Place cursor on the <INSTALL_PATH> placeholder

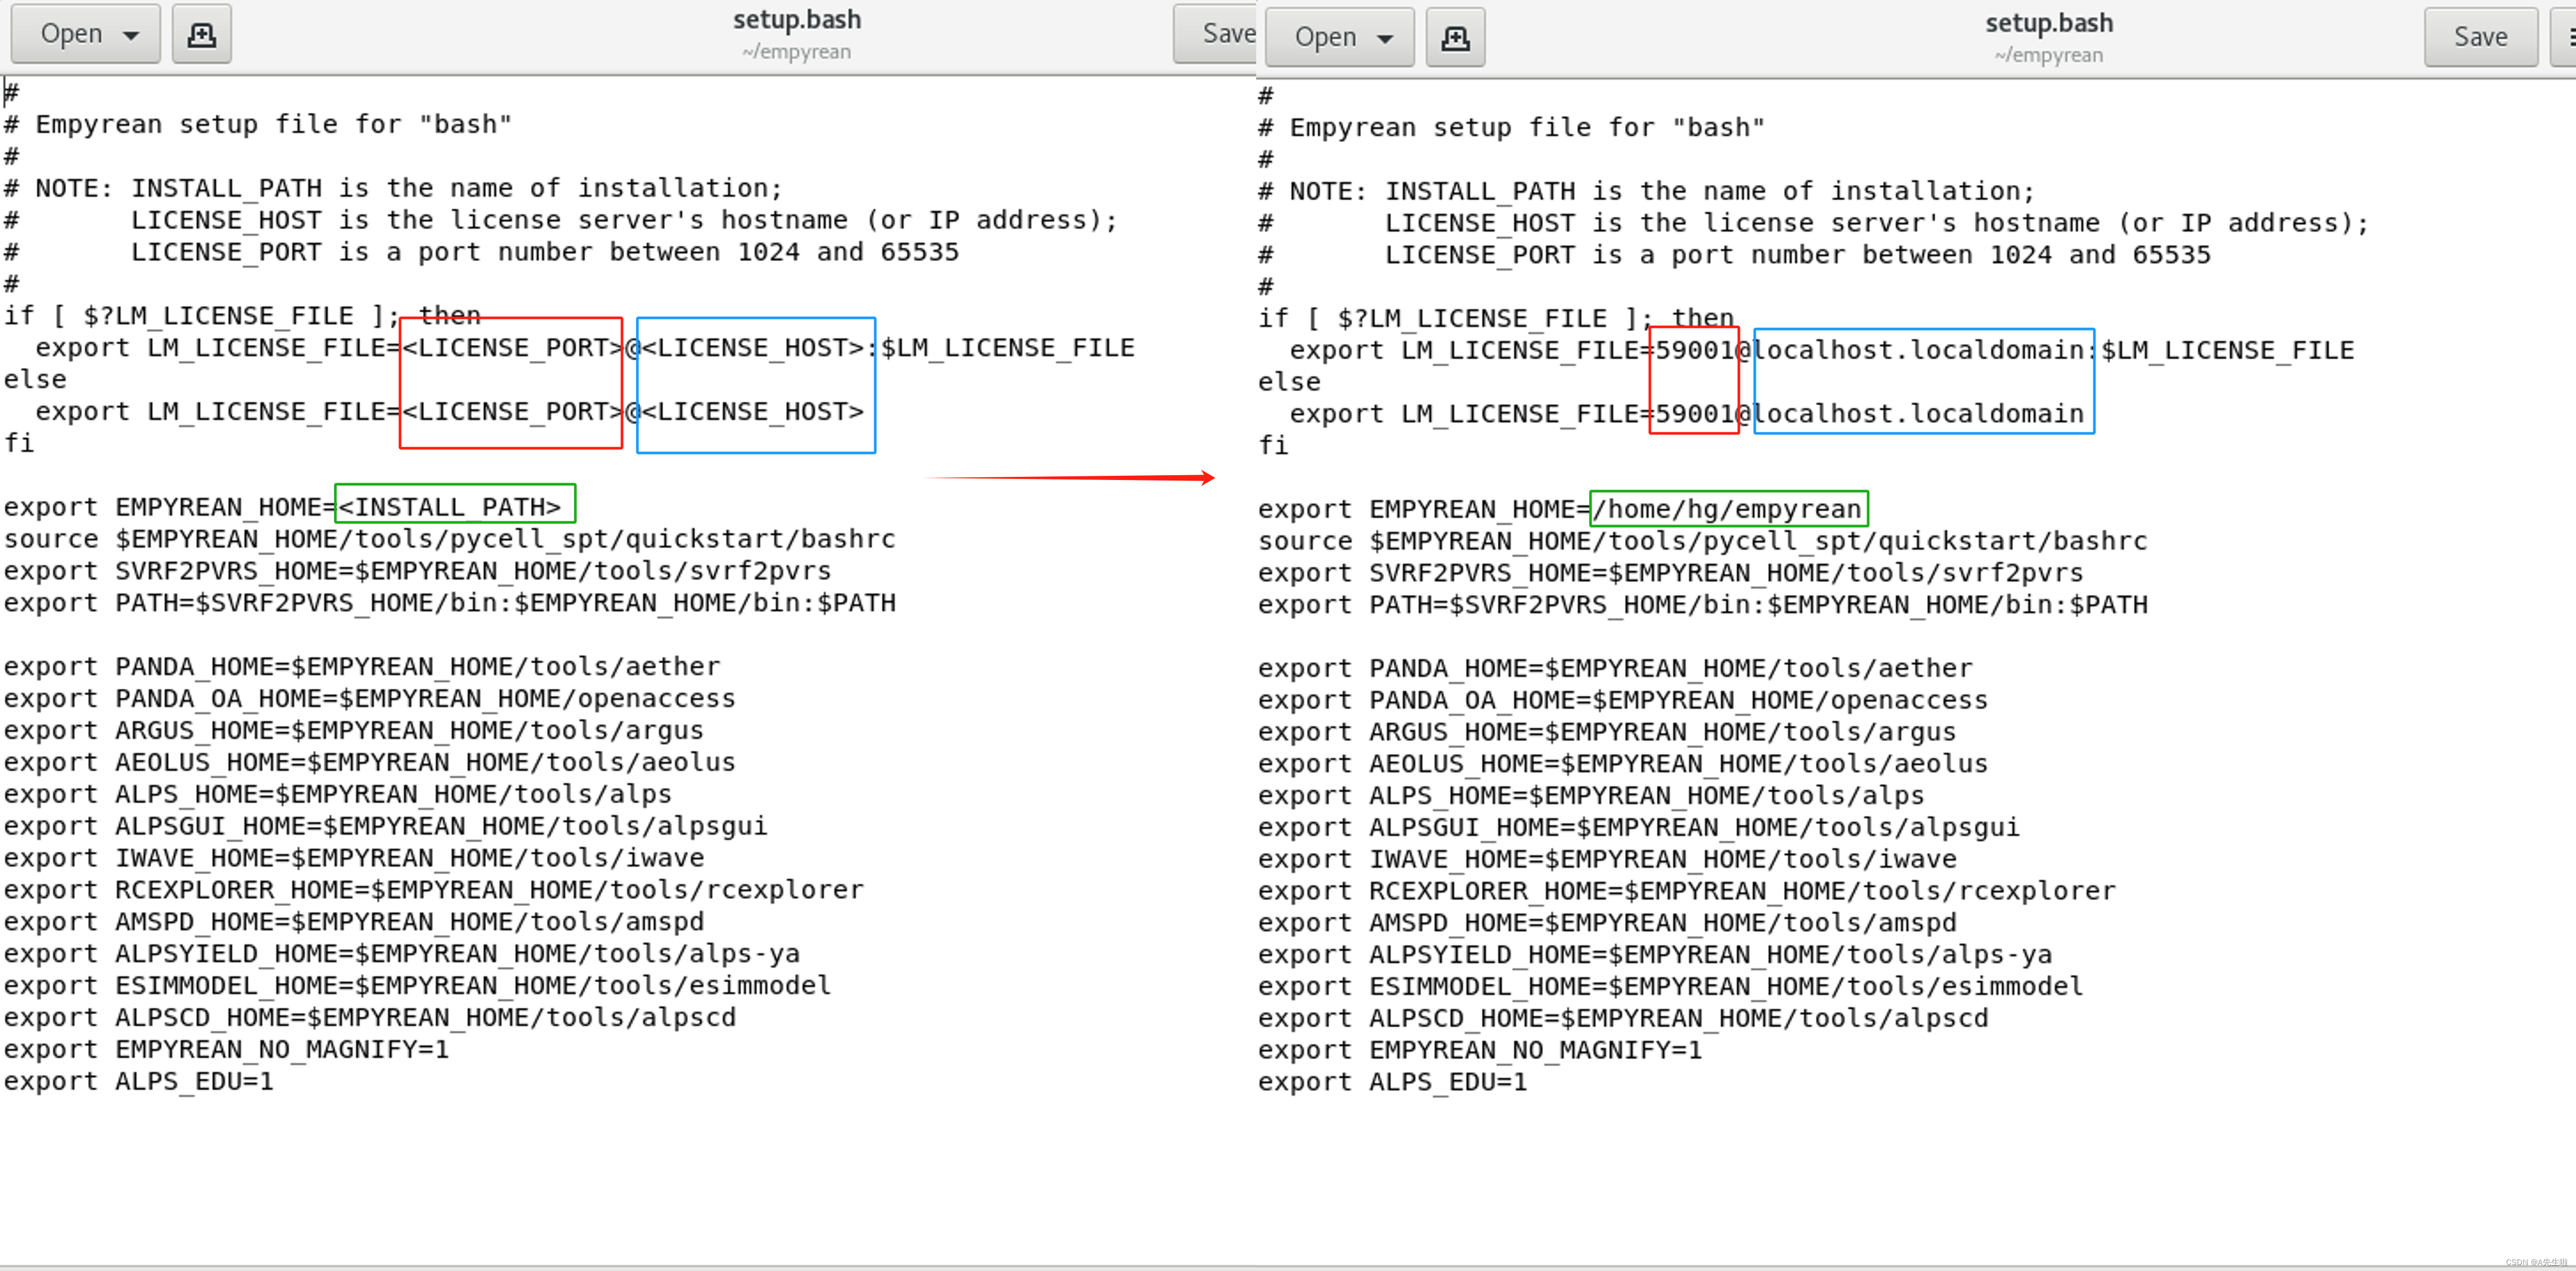click(449, 507)
